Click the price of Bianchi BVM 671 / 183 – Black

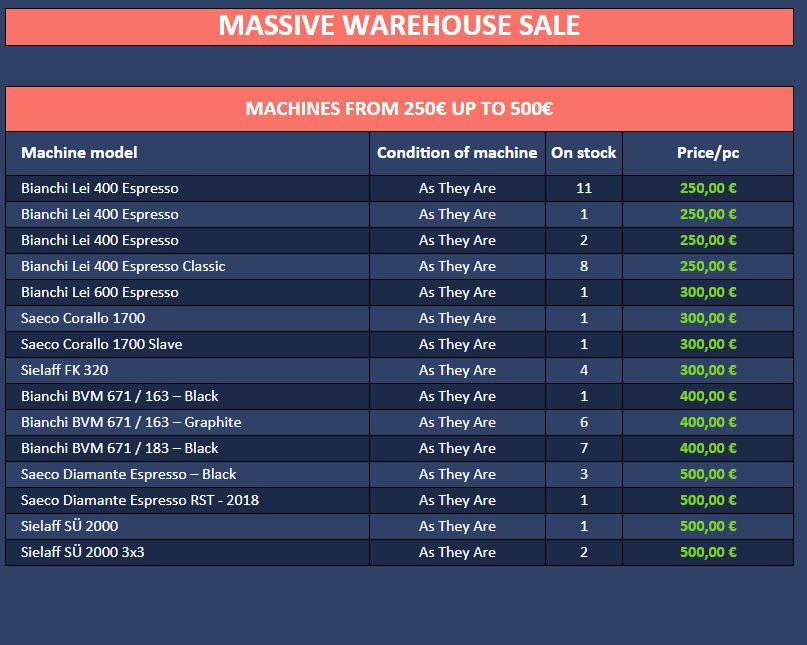click(x=708, y=448)
